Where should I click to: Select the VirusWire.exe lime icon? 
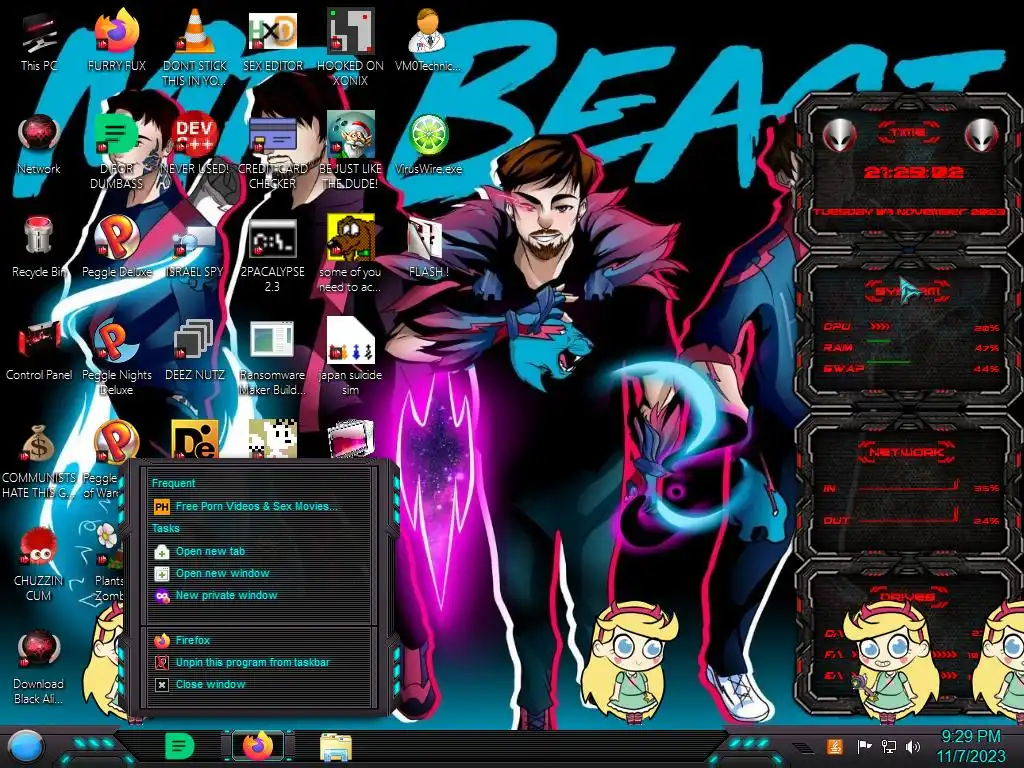click(x=428, y=144)
